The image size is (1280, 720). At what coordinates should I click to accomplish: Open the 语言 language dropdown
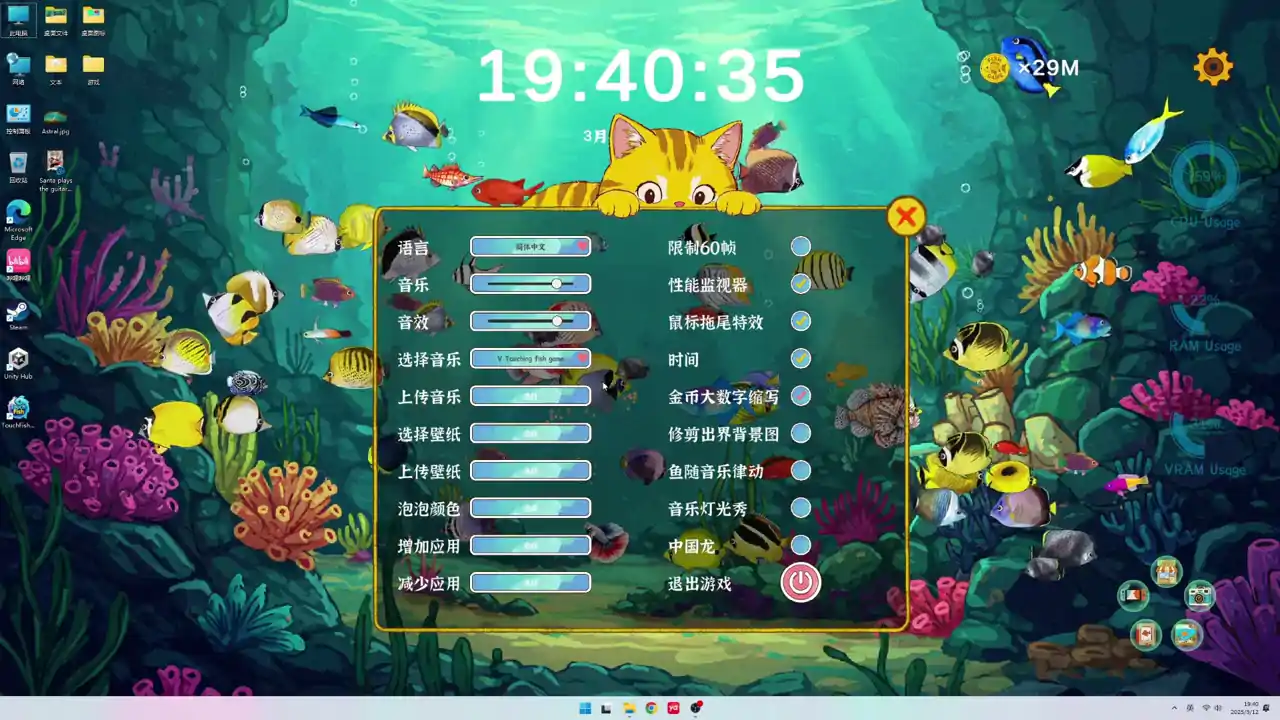[x=531, y=246]
